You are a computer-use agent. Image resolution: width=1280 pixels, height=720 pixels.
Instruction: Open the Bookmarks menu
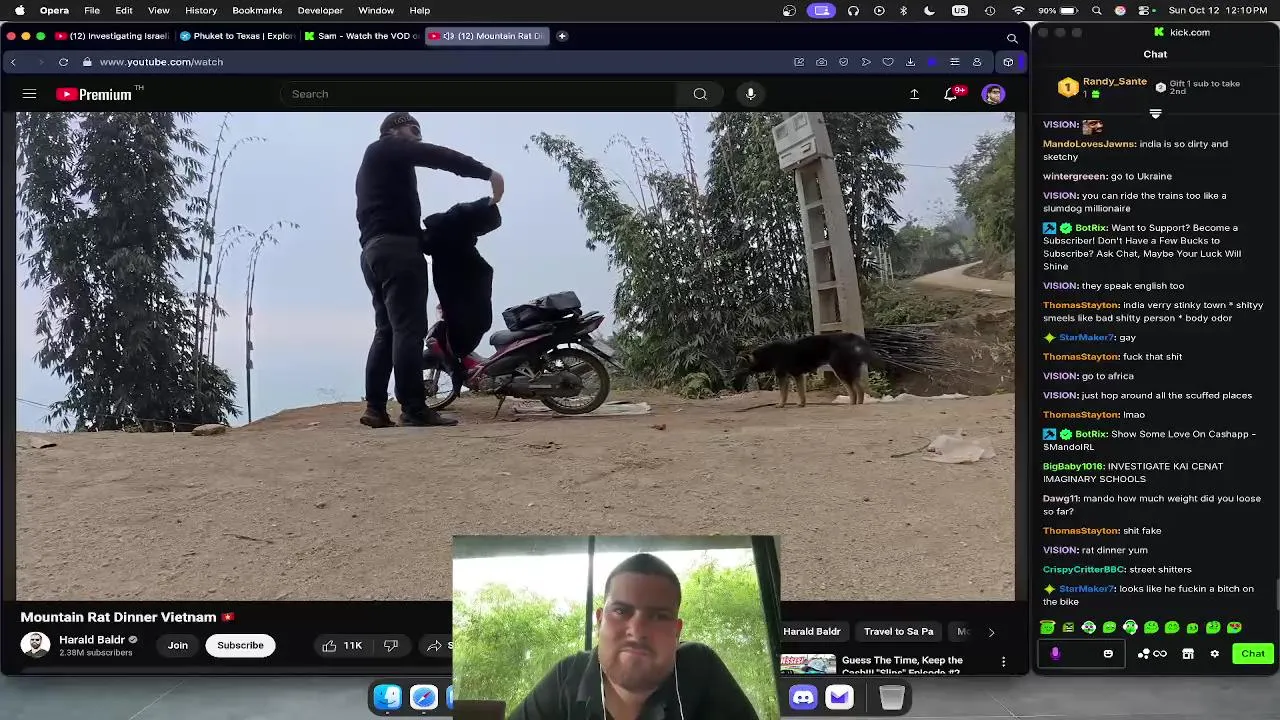point(257,11)
